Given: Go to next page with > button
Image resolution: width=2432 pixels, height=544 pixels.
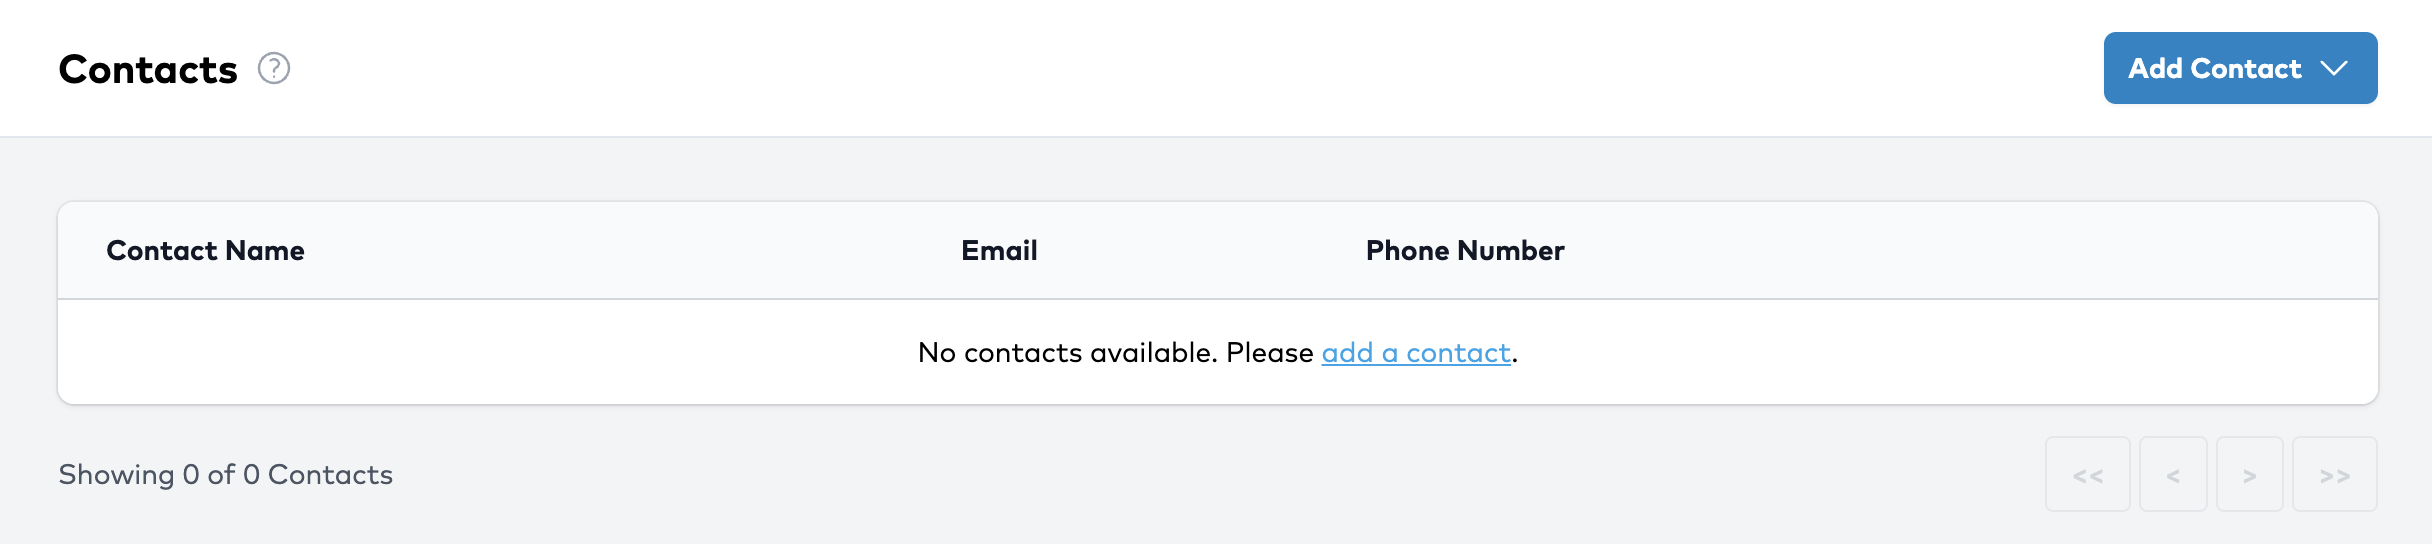Looking at the screenshot, I should (2249, 475).
